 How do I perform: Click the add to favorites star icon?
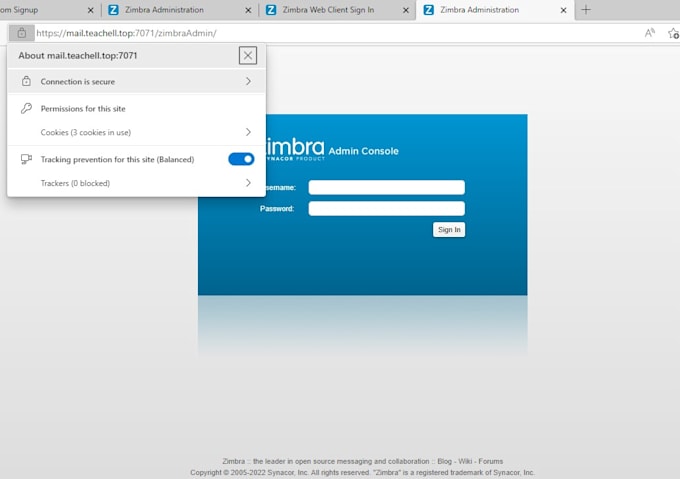tap(673, 33)
